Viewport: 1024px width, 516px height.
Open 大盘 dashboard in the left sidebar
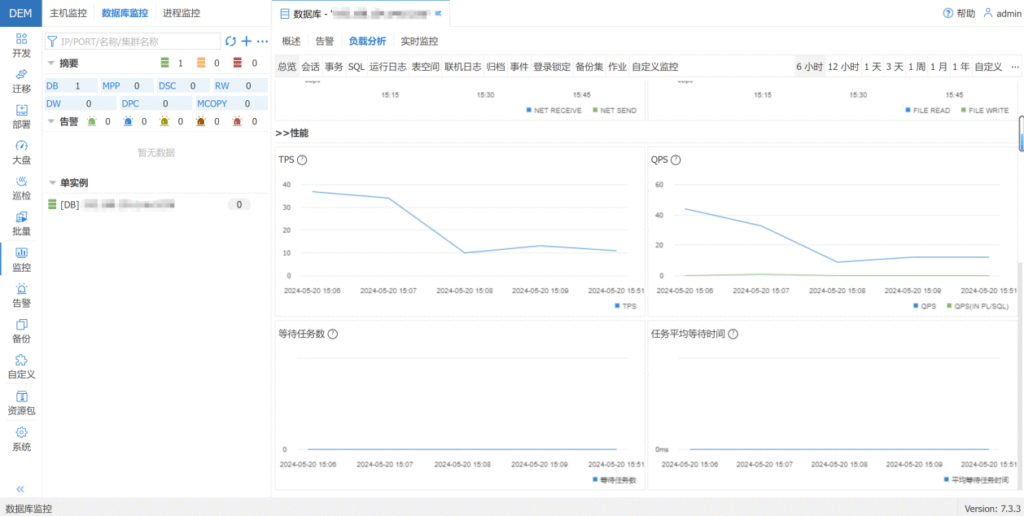[21, 152]
